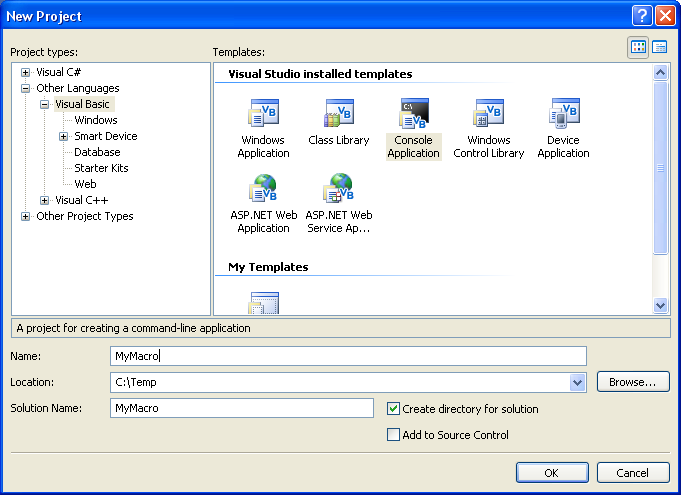Select the Windows Application template icon
The image size is (681, 495).
tap(263, 114)
